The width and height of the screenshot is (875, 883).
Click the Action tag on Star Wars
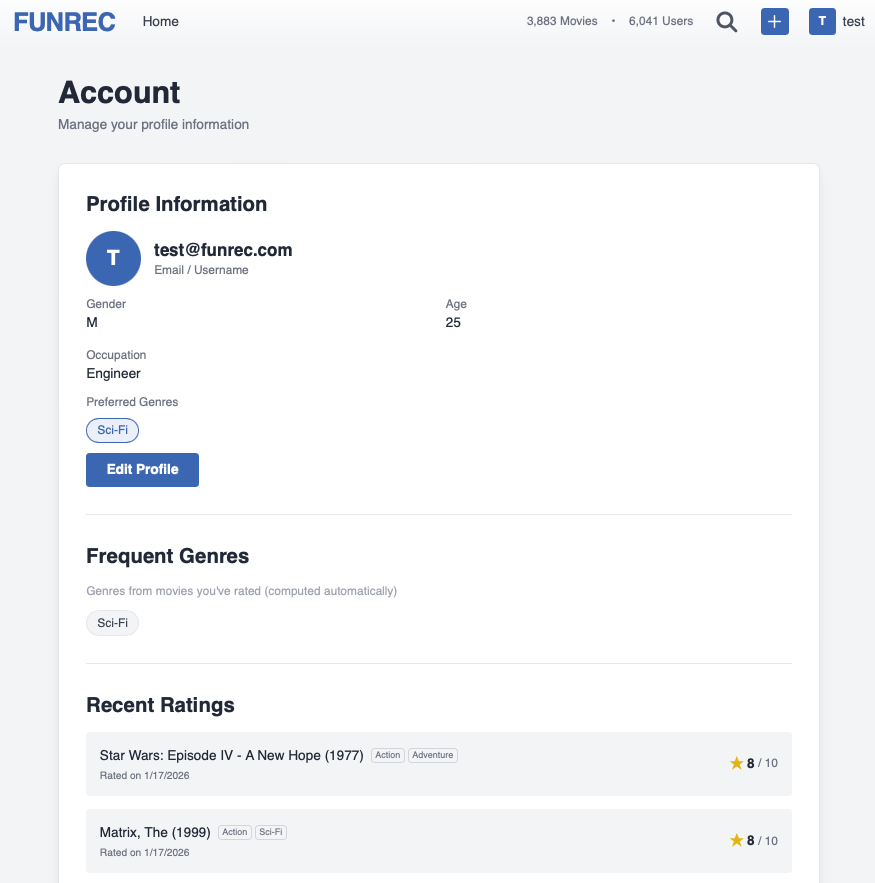[x=388, y=755]
